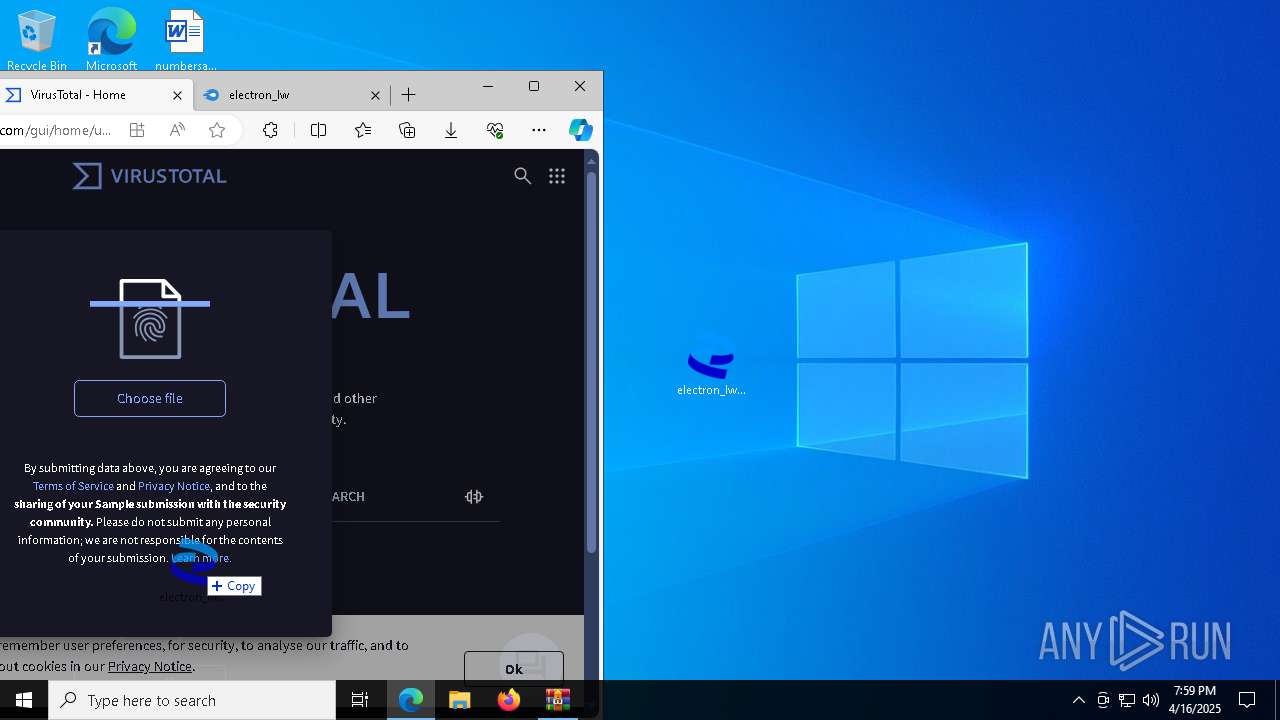1280x720 pixels.
Task: Click the Edge taskbar icon
Action: (411, 700)
